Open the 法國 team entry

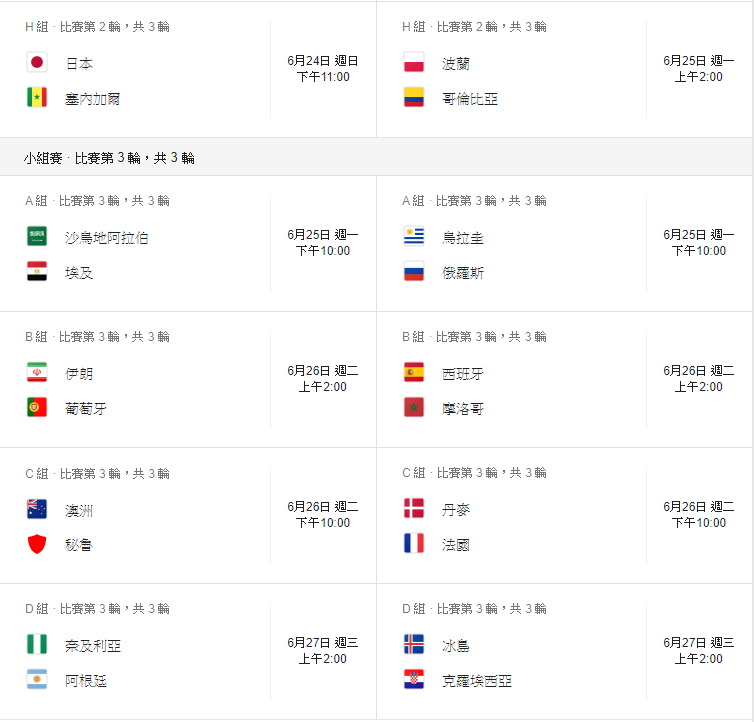pyautogui.click(x=456, y=545)
